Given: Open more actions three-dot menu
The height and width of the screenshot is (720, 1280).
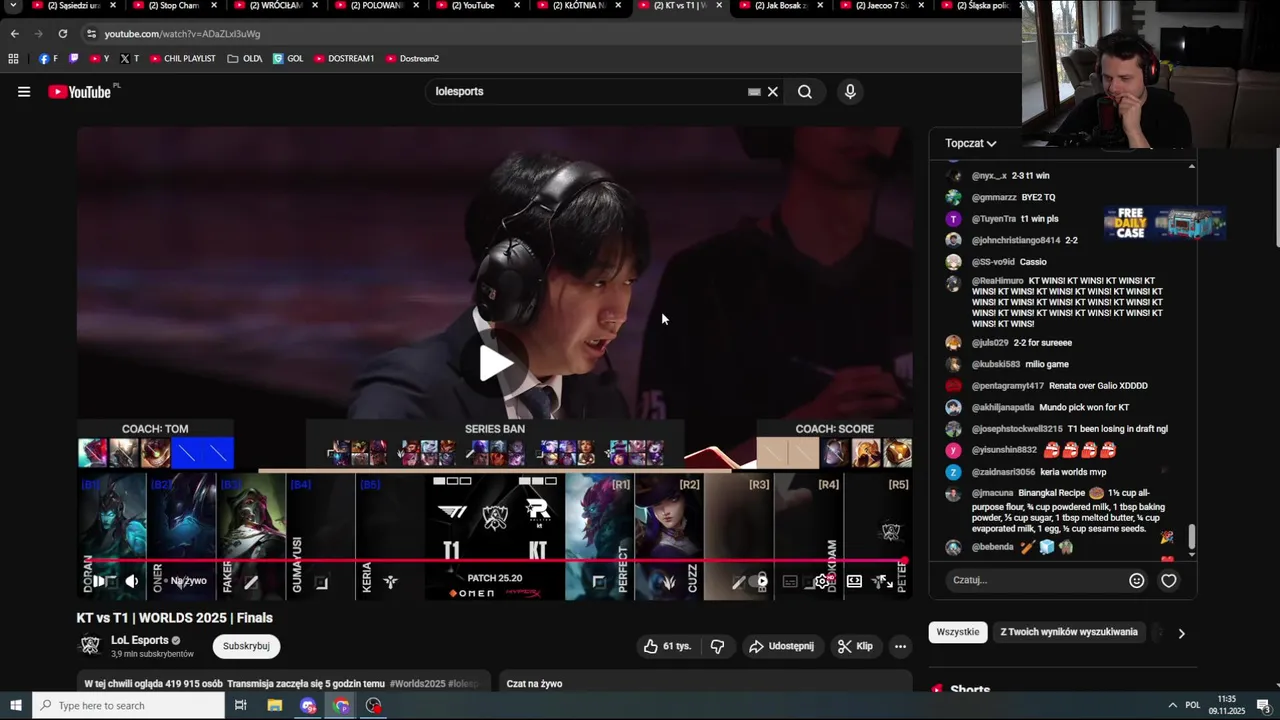Looking at the screenshot, I should [900, 646].
